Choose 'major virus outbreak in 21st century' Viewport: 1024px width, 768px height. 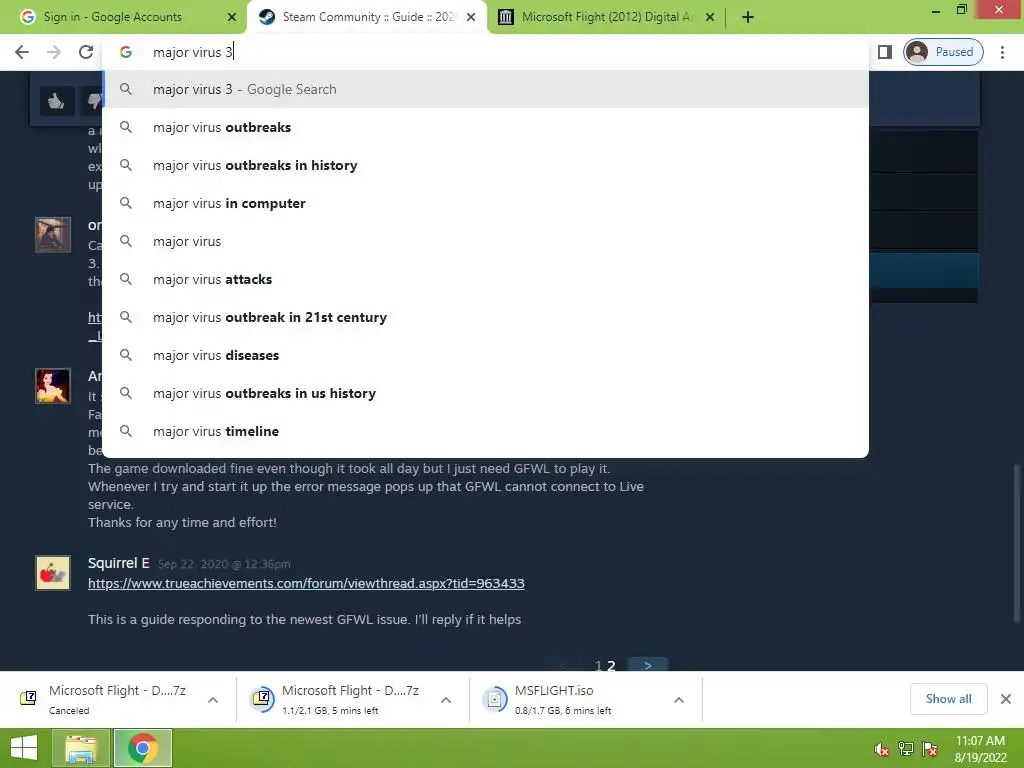point(485,317)
